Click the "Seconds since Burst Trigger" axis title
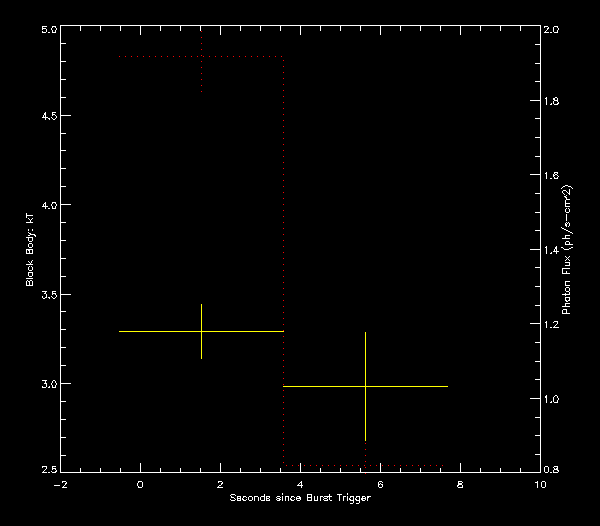Viewport: 600px width, 526px height. 300,498
